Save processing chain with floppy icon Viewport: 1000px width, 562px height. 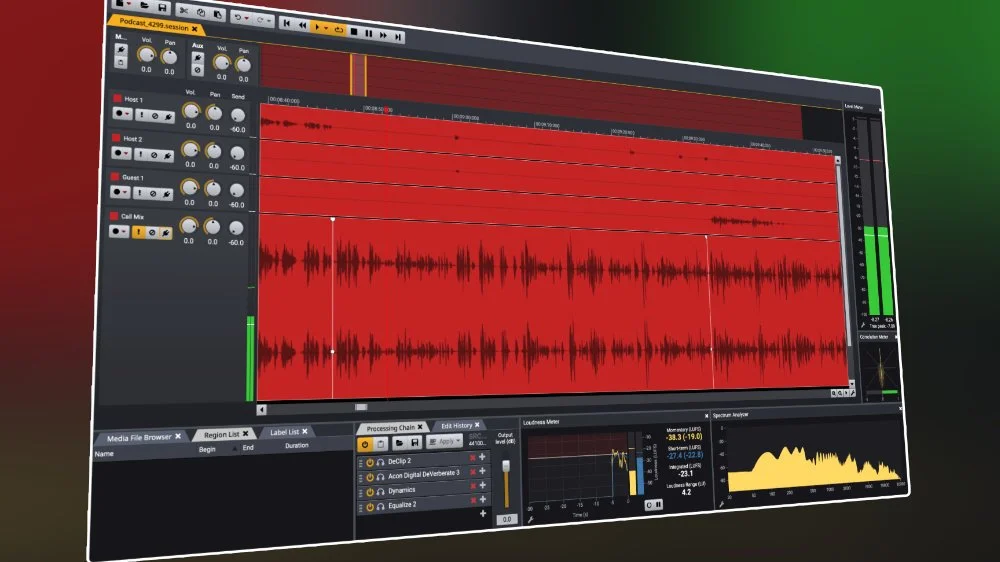click(415, 442)
